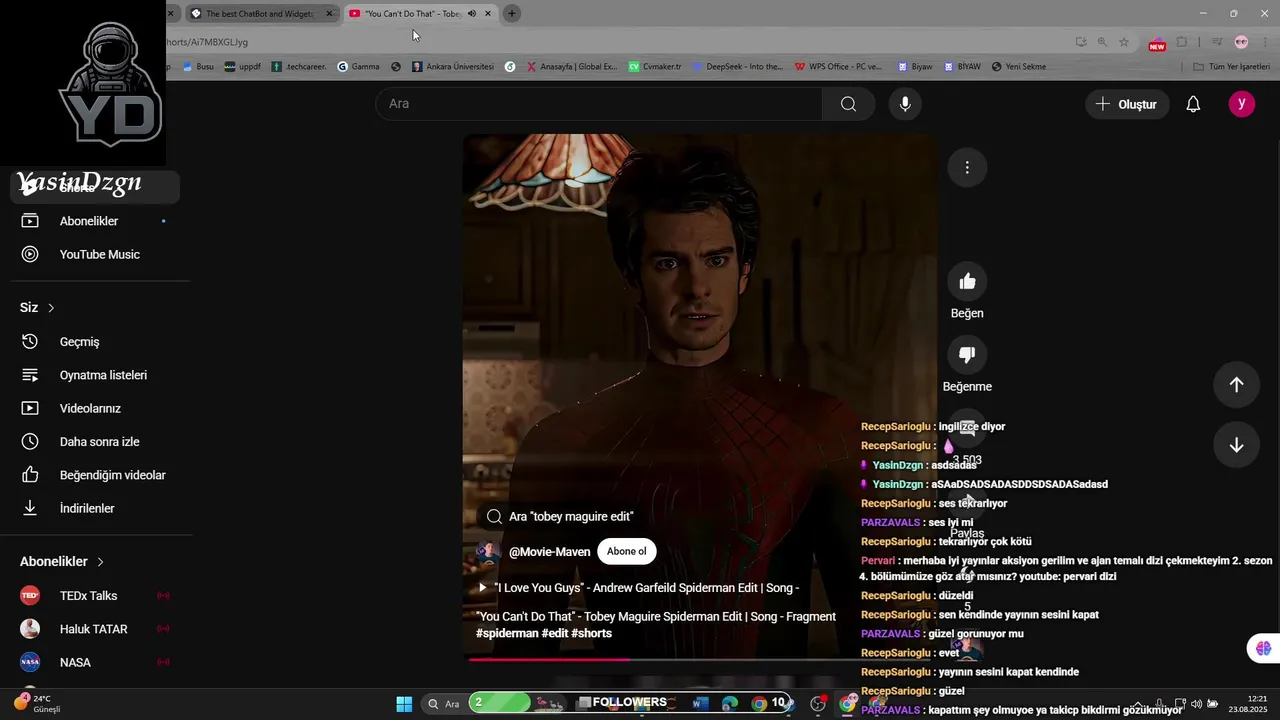Open the zoom magnifier in address bar

[1102, 42]
